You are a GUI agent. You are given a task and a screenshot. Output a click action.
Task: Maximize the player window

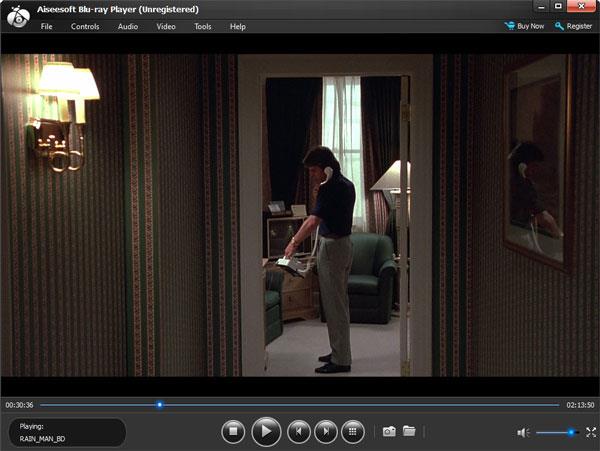558,6
